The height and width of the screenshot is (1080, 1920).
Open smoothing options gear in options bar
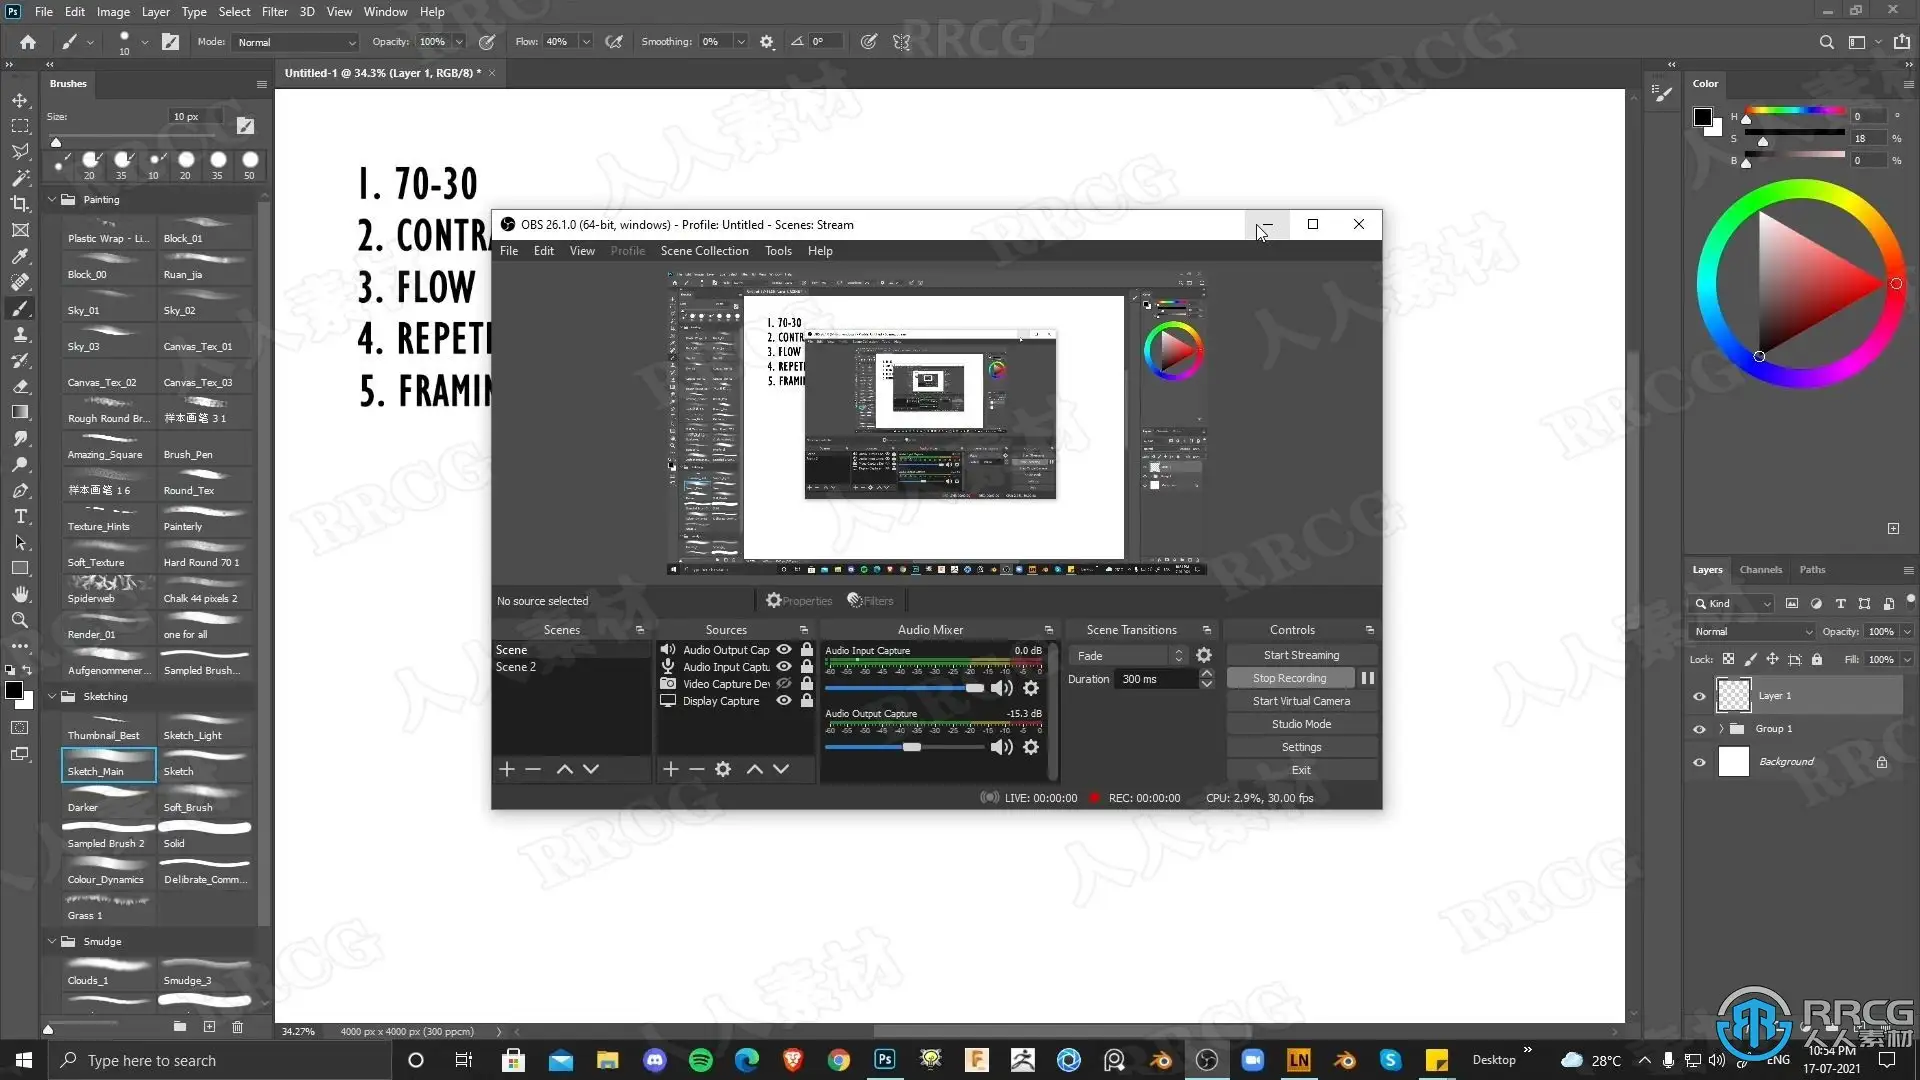[x=767, y=42]
